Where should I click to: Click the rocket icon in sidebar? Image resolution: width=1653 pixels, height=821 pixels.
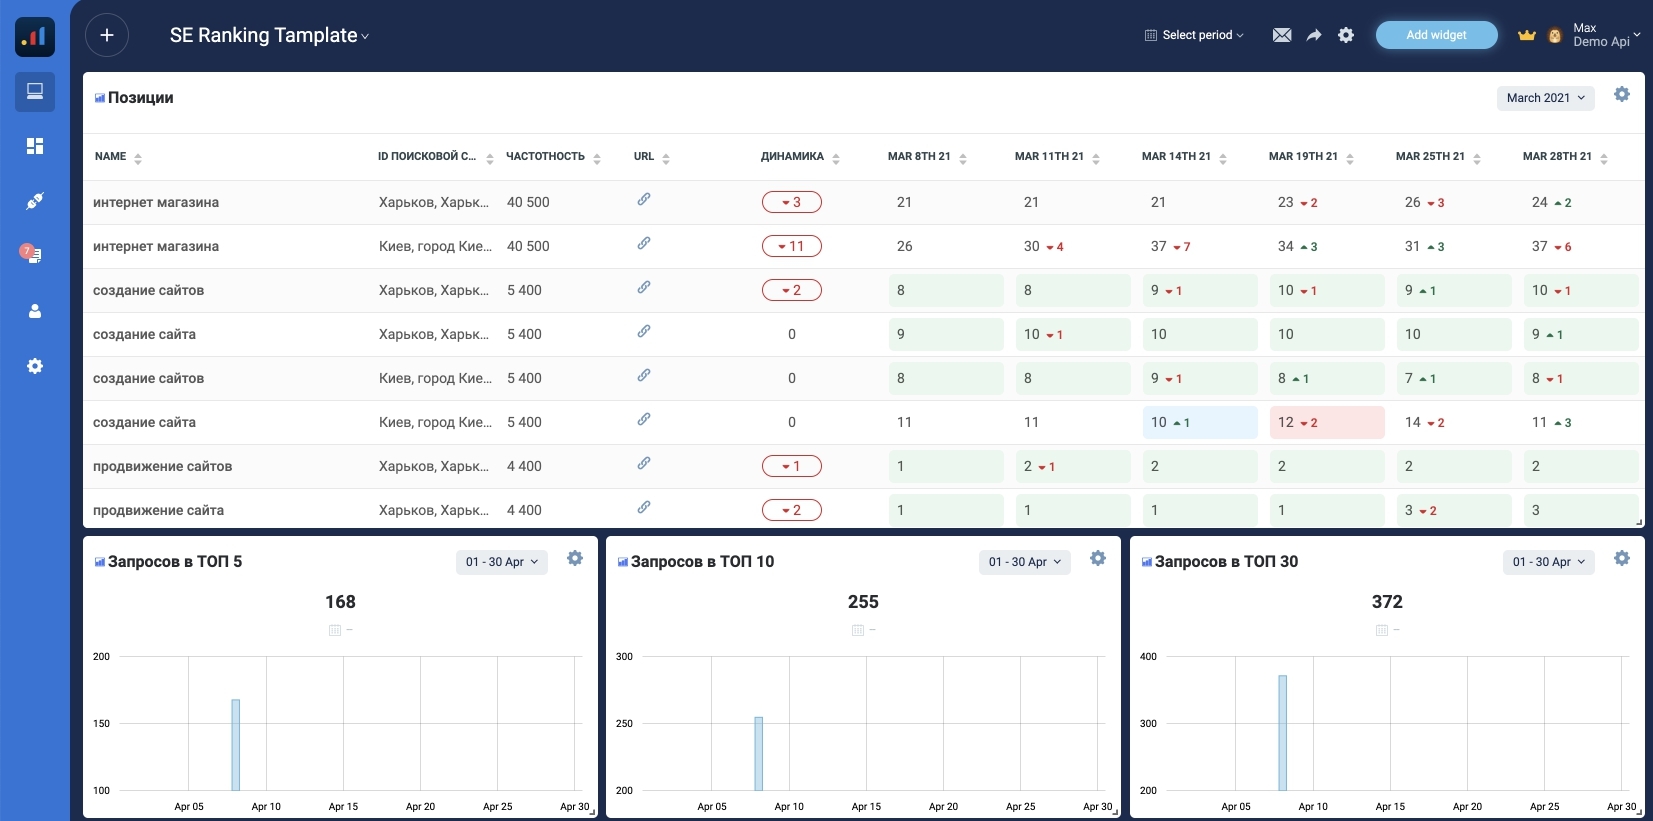pyautogui.click(x=35, y=201)
